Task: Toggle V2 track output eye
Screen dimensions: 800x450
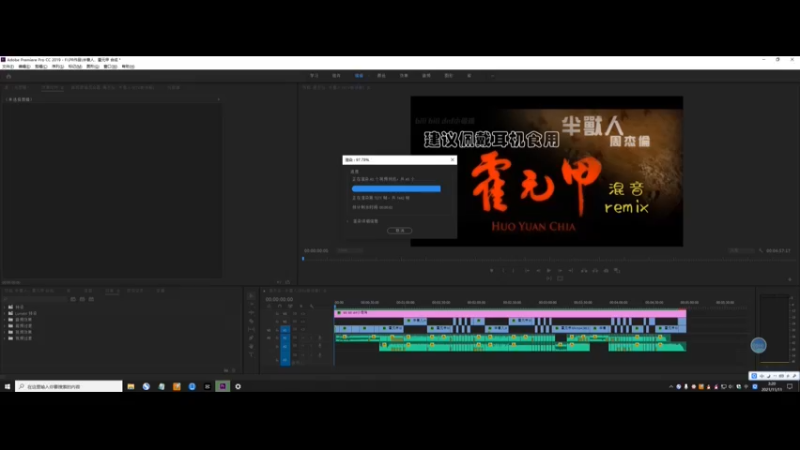Action: [303, 321]
